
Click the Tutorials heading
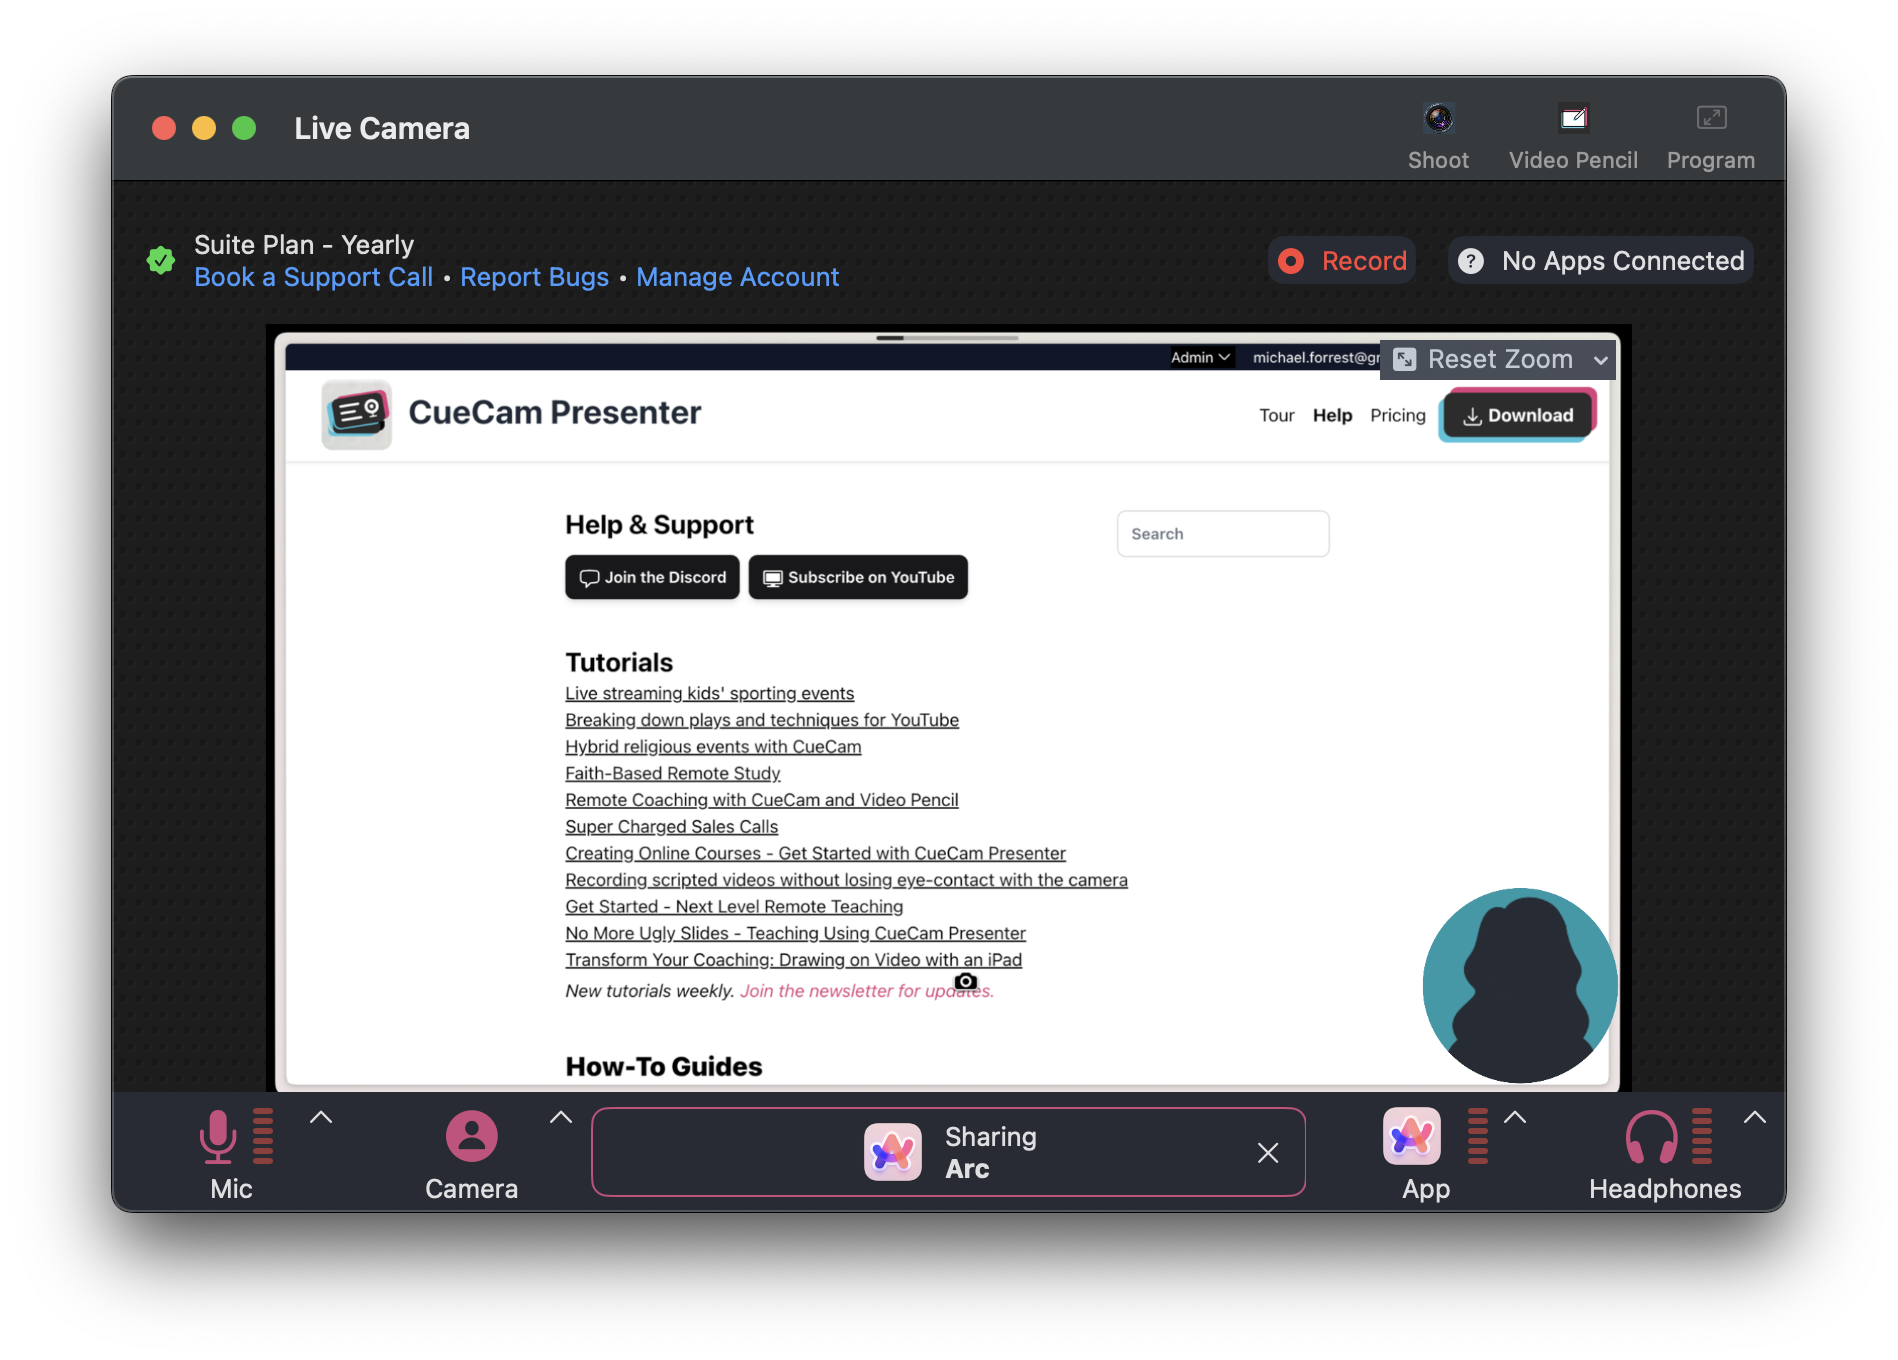(x=619, y=662)
